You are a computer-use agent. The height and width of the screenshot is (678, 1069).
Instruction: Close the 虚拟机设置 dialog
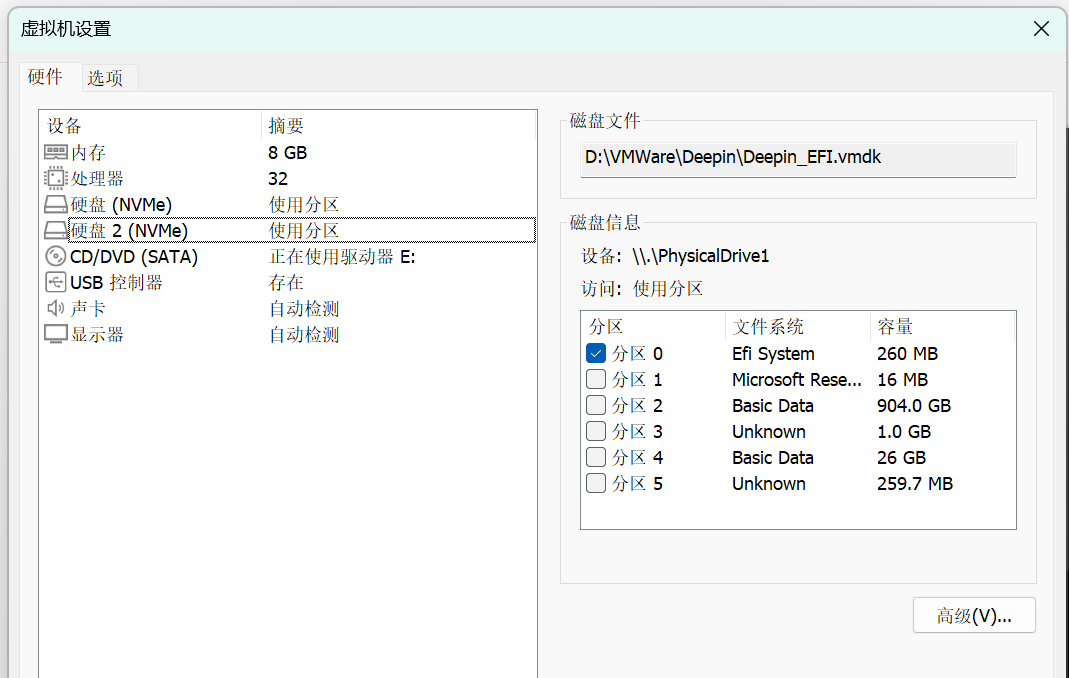pyautogui.click(x=1041, y=29)
